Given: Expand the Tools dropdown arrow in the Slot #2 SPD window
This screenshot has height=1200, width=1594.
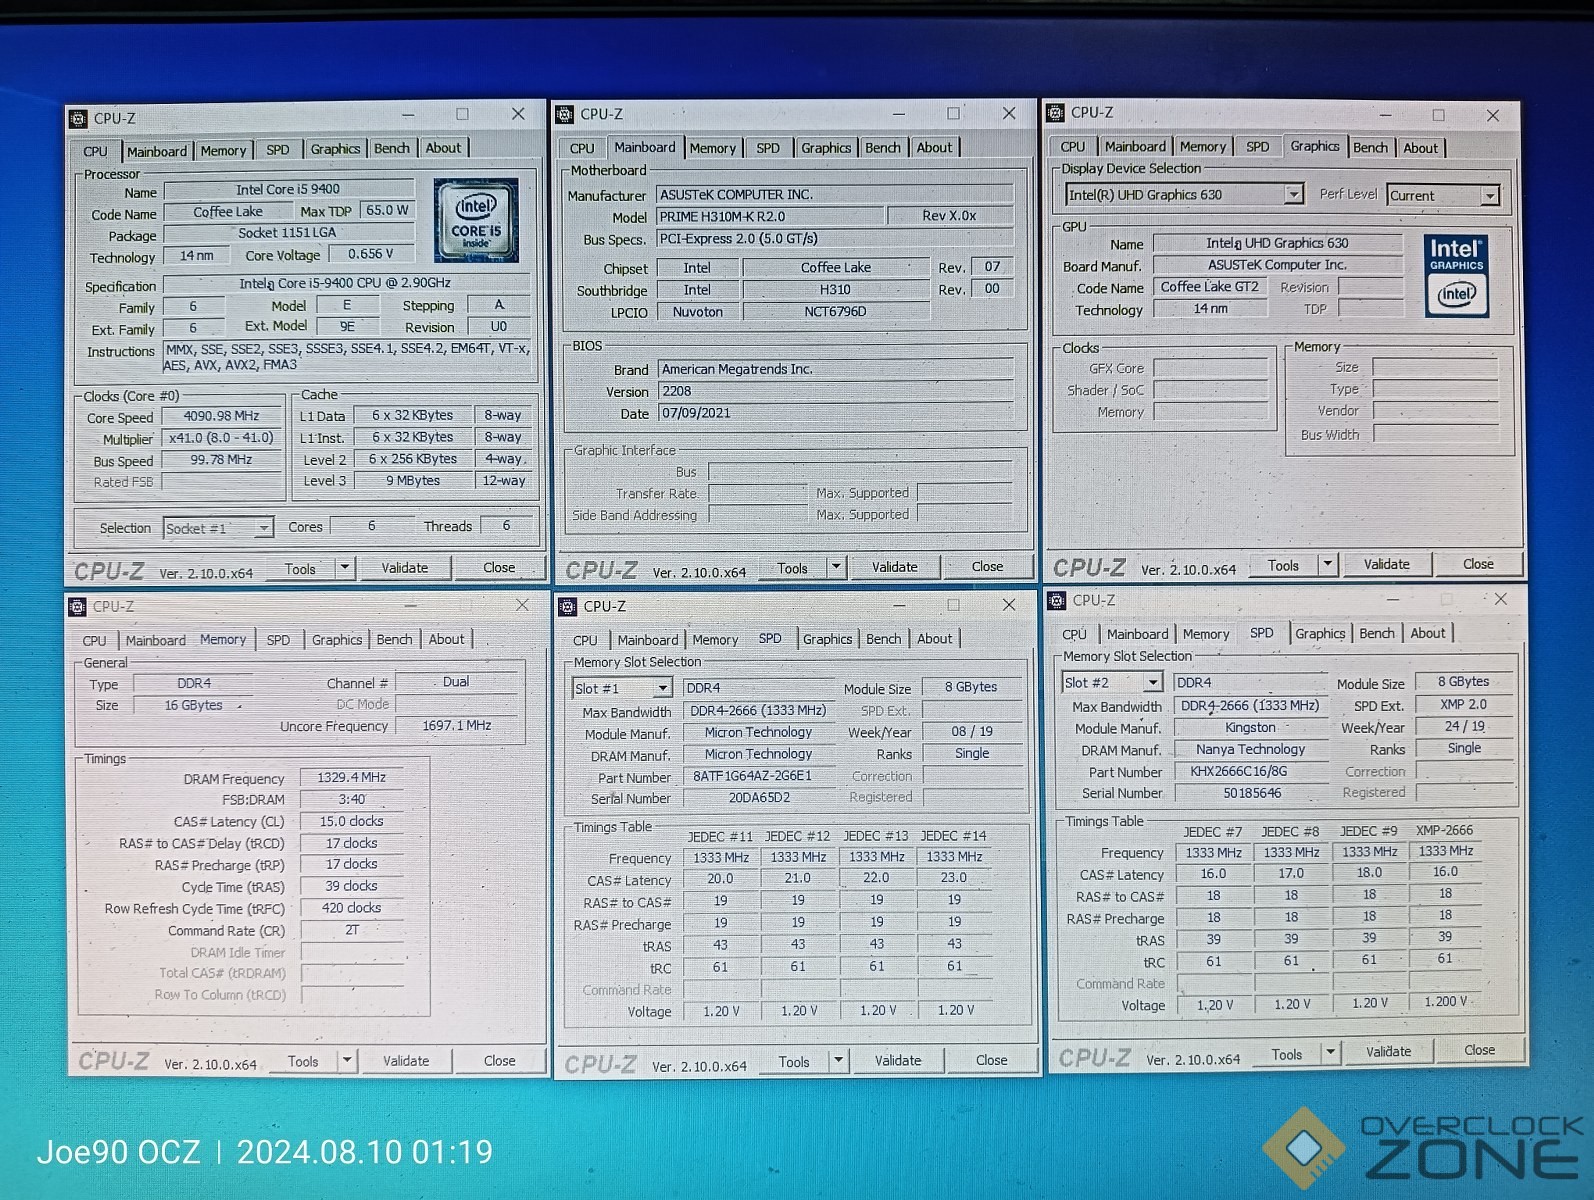Looking at the screenshot, I should 1330,1053.
